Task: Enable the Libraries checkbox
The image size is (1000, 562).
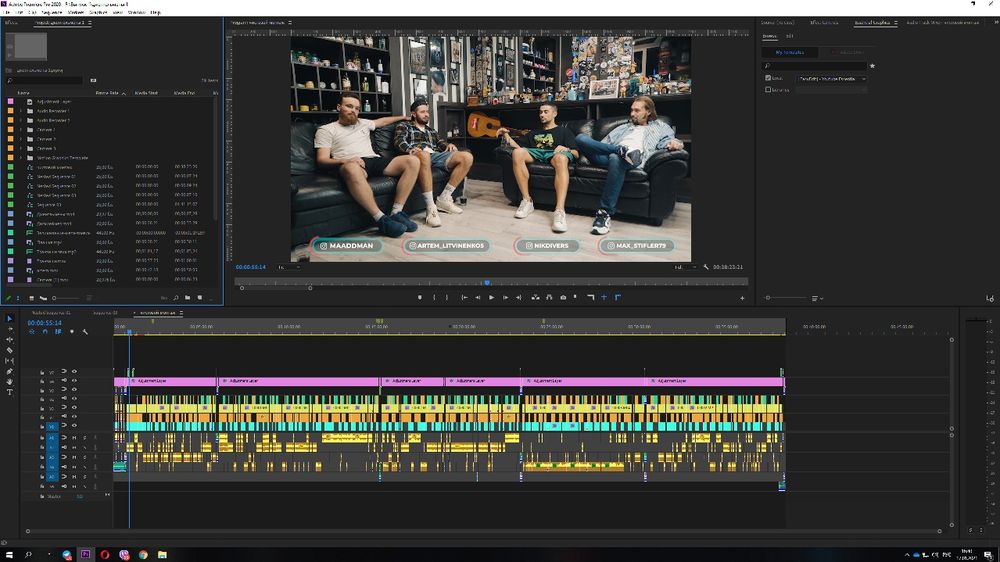Action: click(767, 90)
